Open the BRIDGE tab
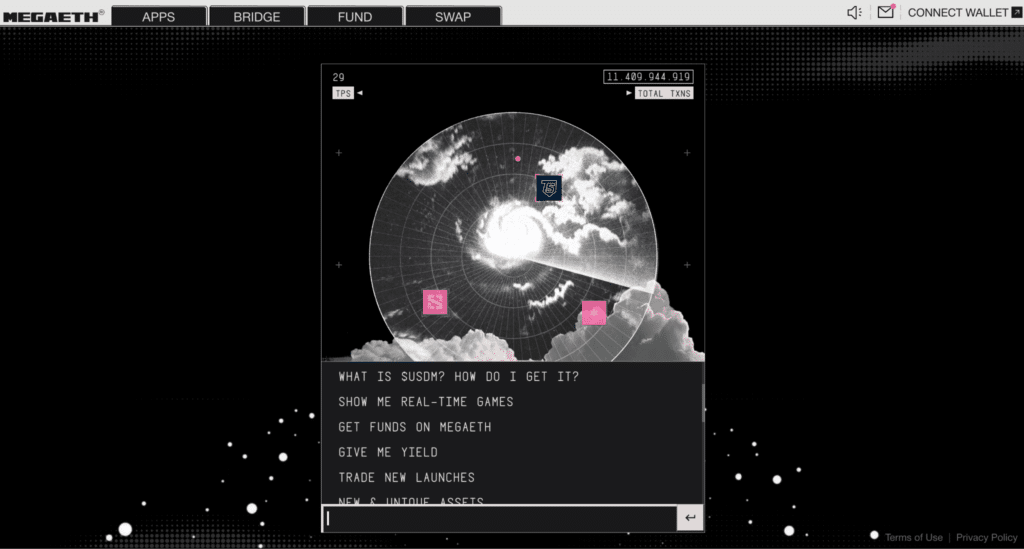1024x549 pixels. [257, 16]
